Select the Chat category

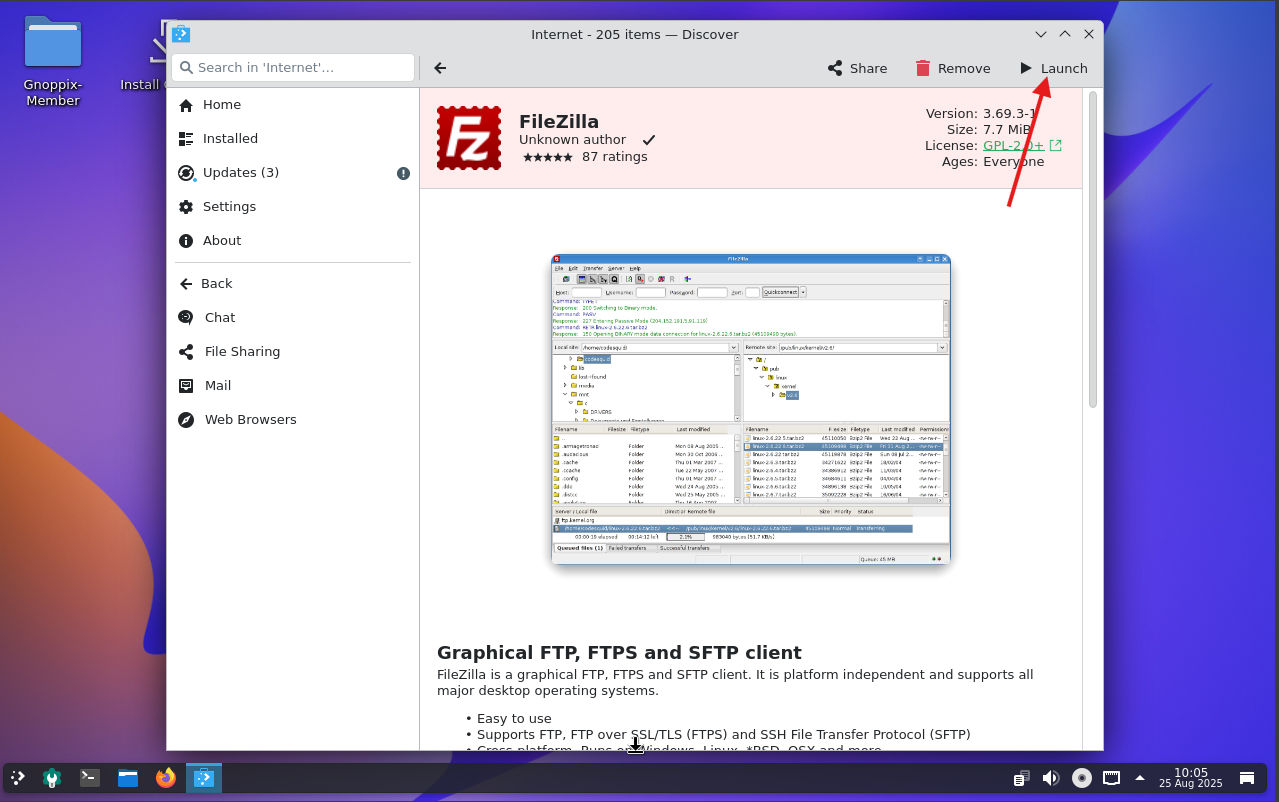tap(220, 318)
